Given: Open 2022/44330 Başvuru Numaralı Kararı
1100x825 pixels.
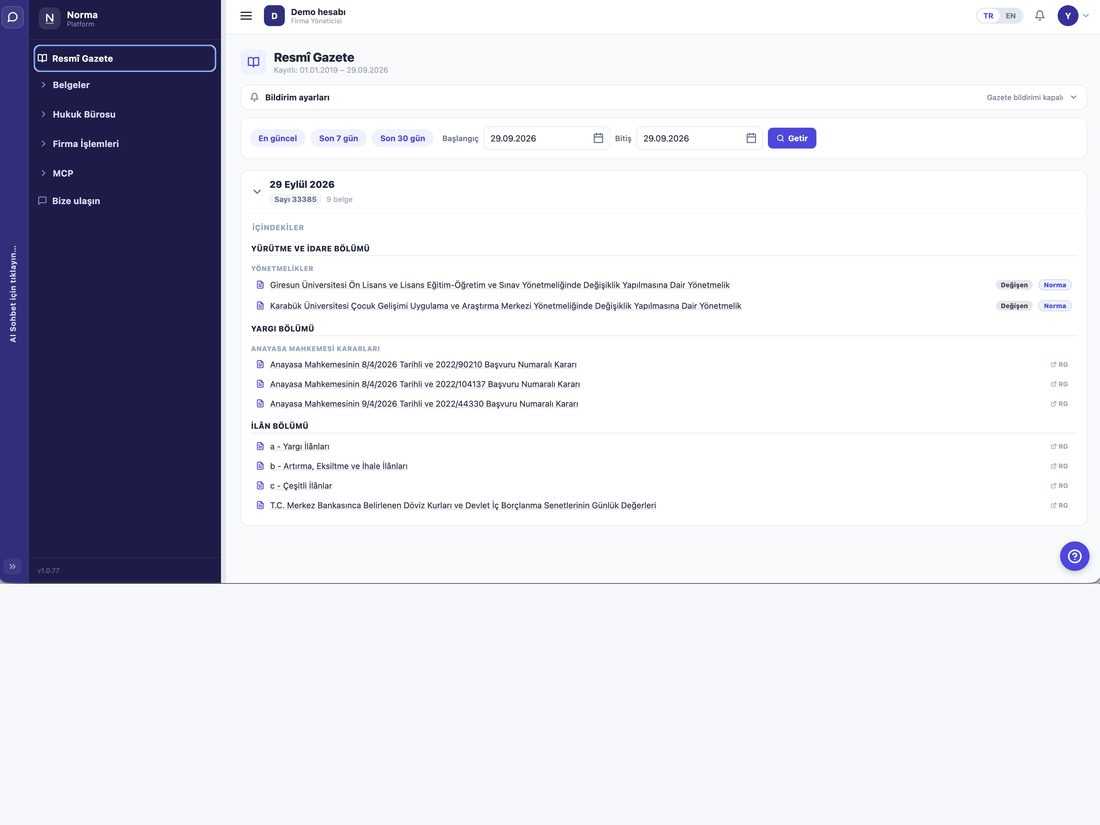Looking at the screenshot, I should (x=424, y=404).
